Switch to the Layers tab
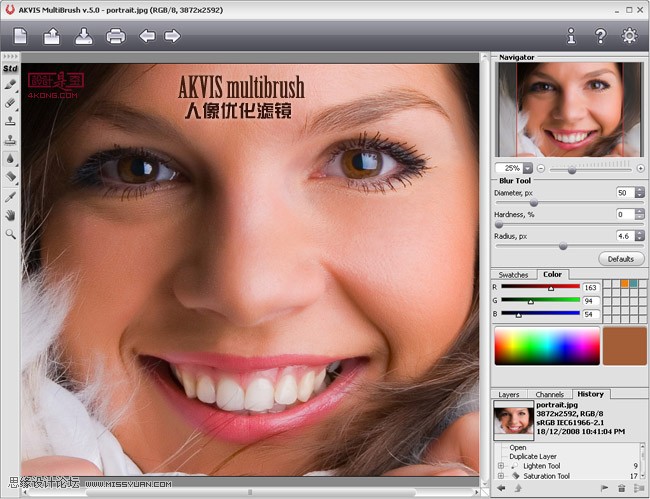The width and height of the screenshot is (650, 499). 509,395
